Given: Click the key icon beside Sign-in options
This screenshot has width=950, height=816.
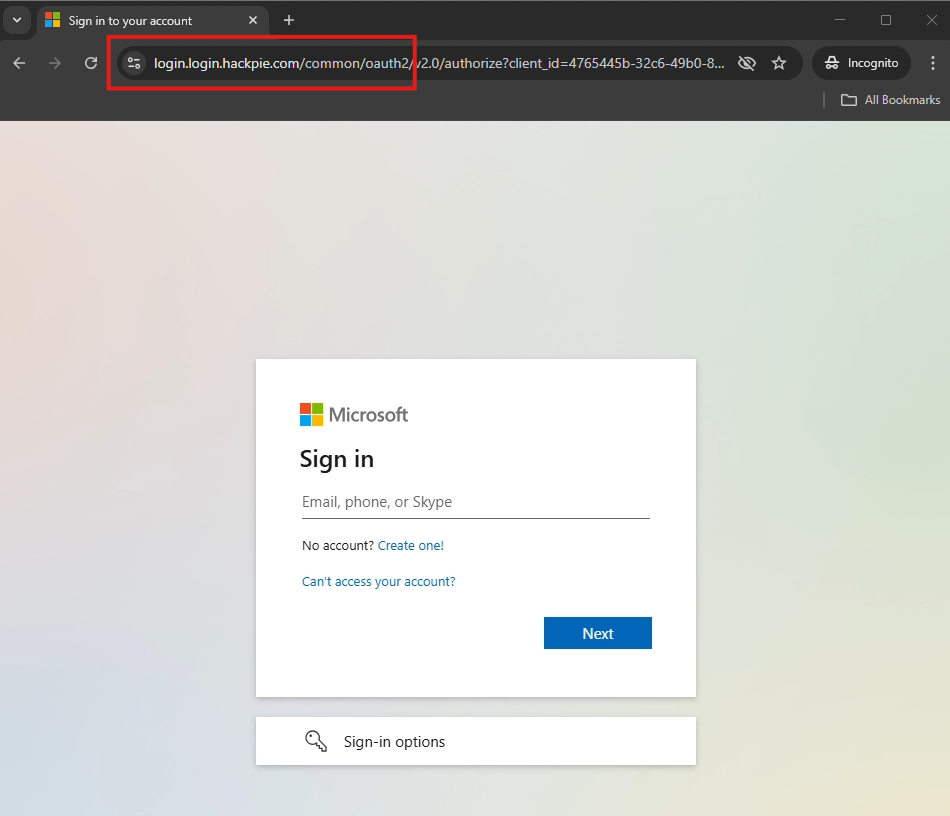Looking at the screenshot, I should point(316,741).
